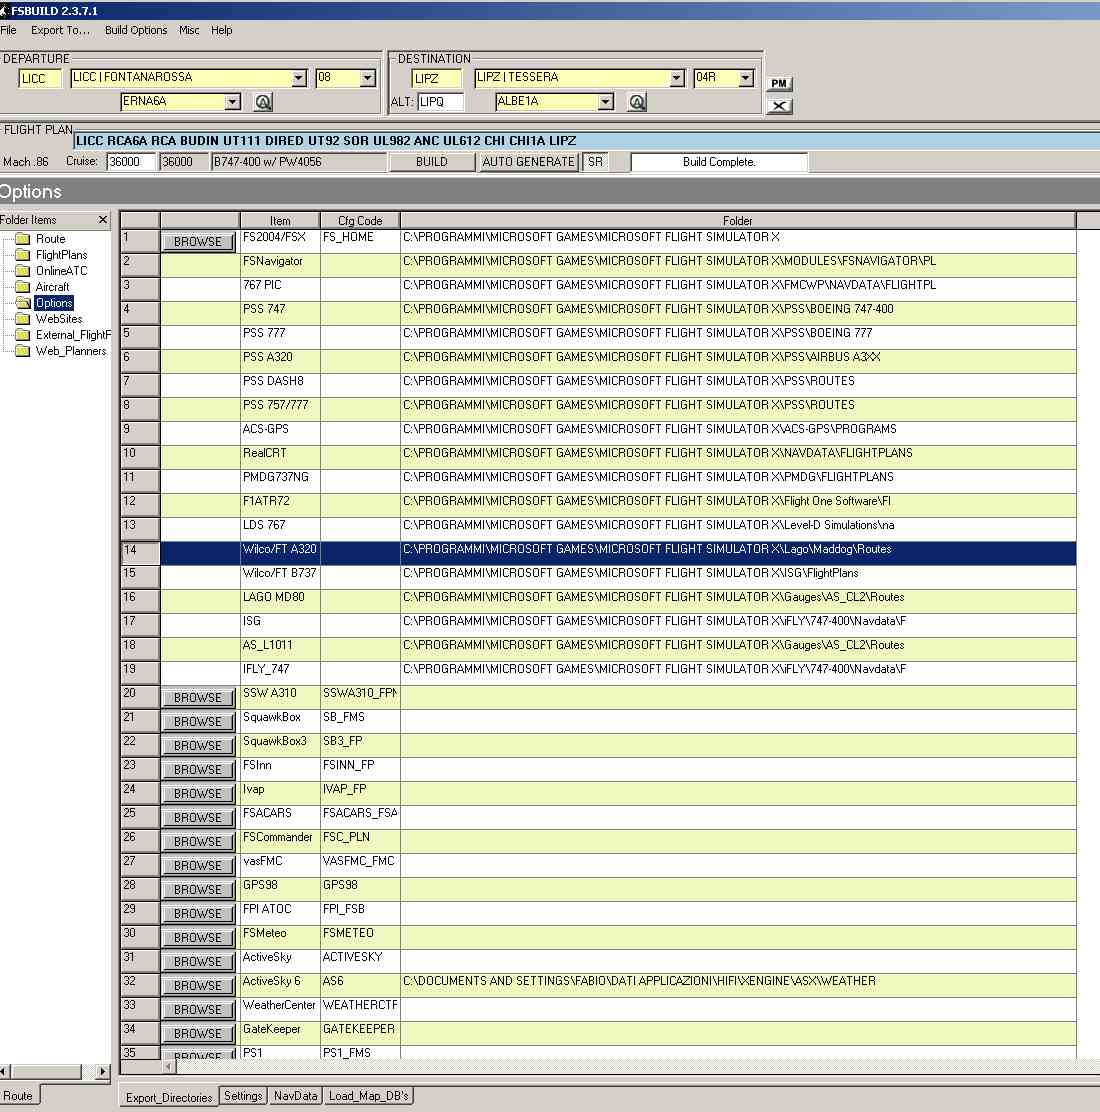This screenshot has width=1100, height=1112.
Task: Click the first cruise altitude field
Action: coord(130,162)
